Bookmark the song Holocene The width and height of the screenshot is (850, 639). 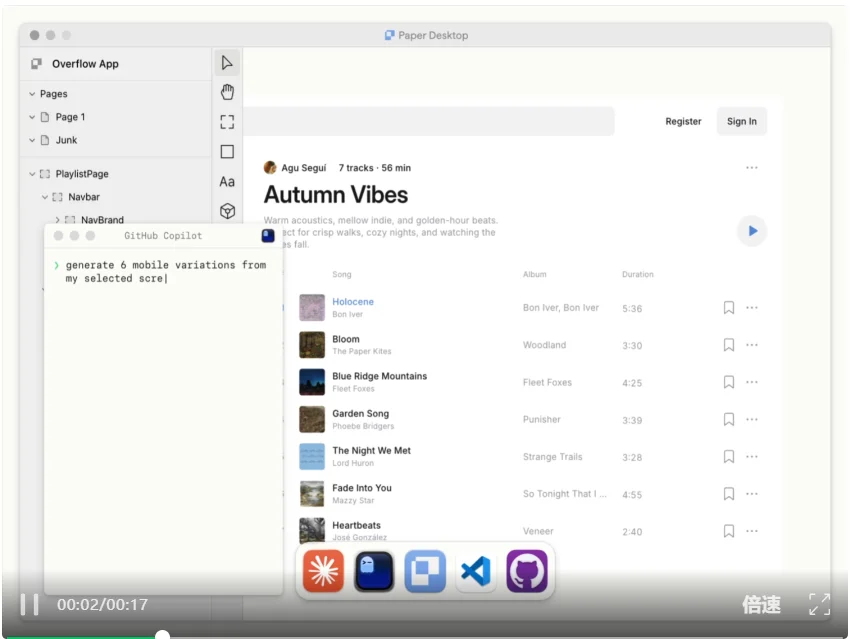coord(729,308)
